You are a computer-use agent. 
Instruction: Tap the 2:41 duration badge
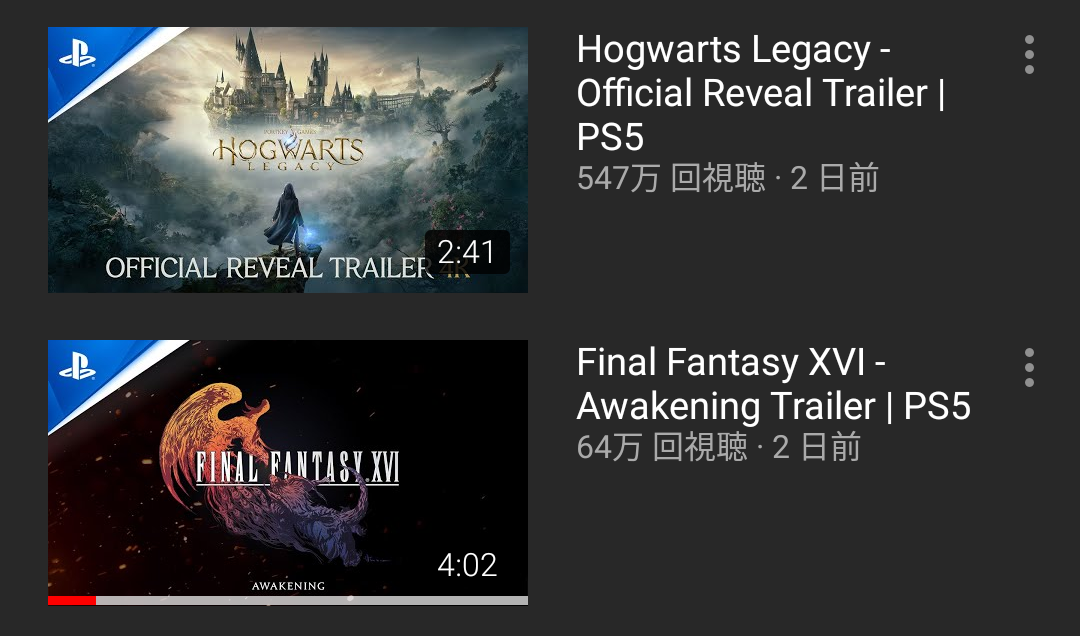click(x=467, y=252)
